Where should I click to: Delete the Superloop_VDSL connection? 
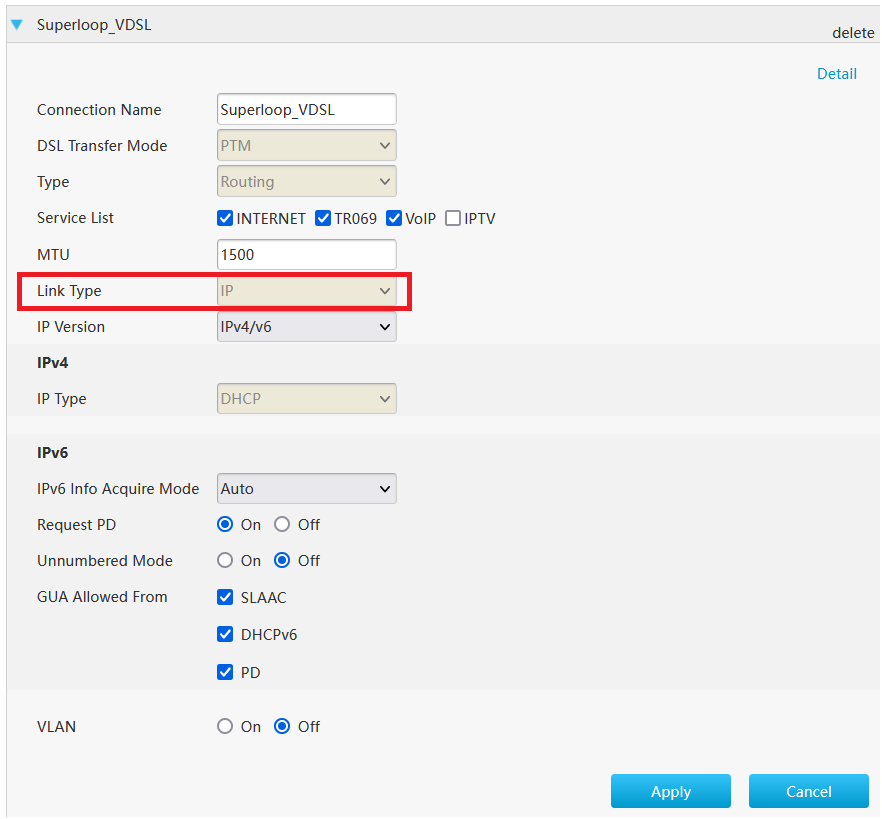(x=853, y=32)
